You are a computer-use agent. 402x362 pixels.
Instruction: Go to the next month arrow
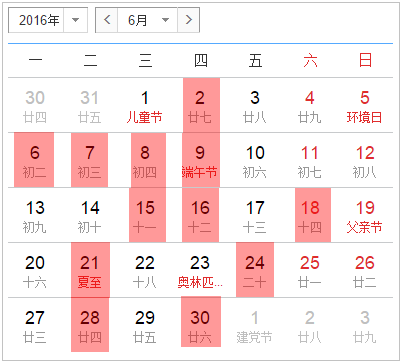(x=189, y=20)
